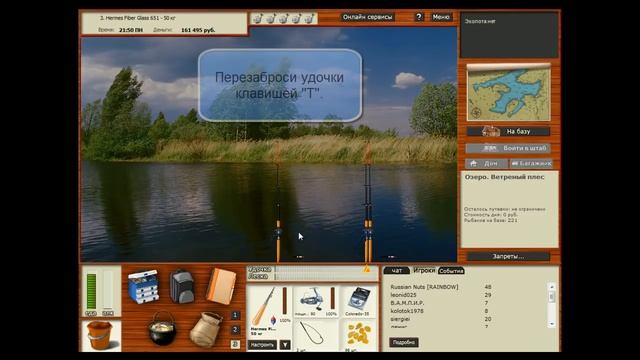Click the reel wear bar 100%
The width and height of the screenshot is (640, 360).
[332, 298]
